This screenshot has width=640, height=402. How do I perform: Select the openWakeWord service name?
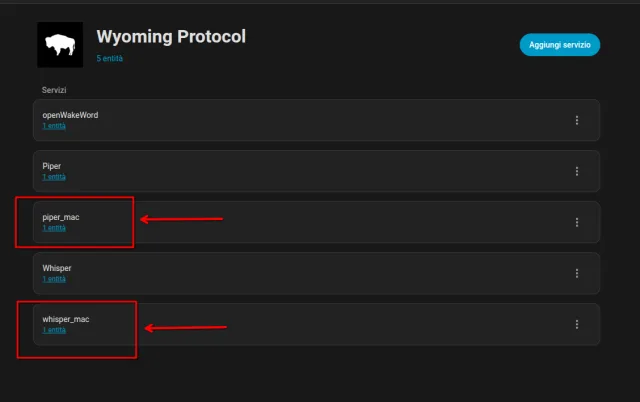(x=70, y=115)
